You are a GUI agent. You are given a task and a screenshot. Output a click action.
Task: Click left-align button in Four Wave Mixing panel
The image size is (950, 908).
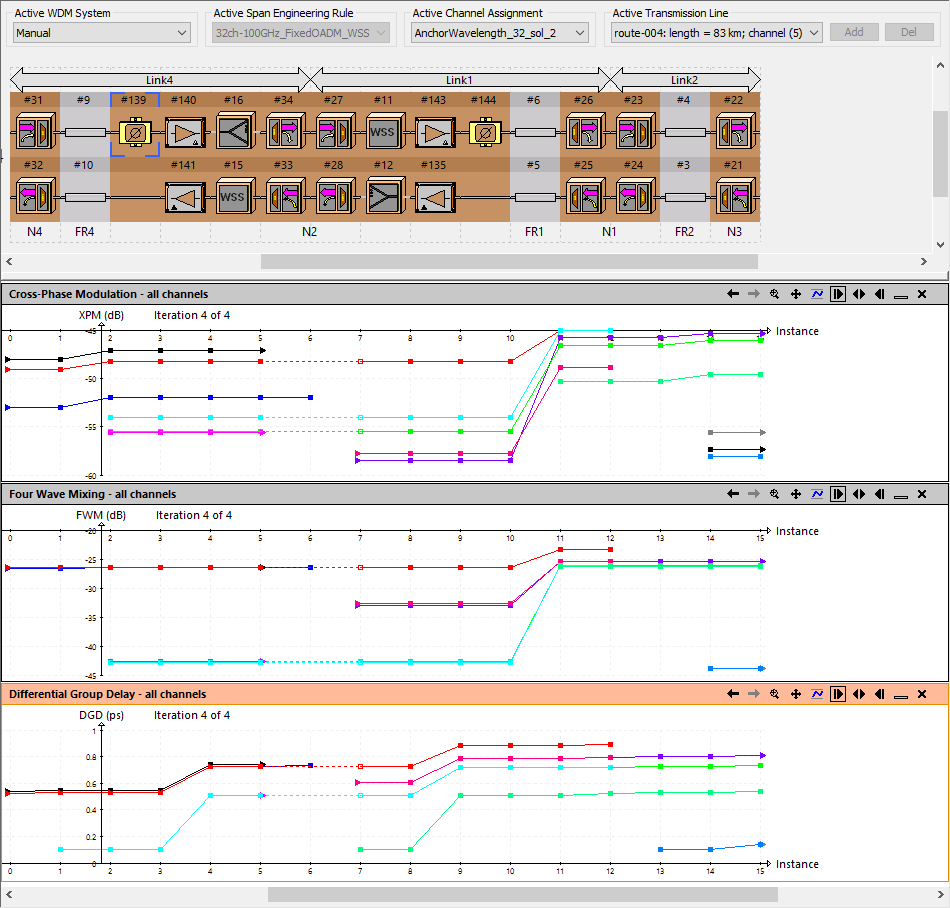[x=880, y=494]
